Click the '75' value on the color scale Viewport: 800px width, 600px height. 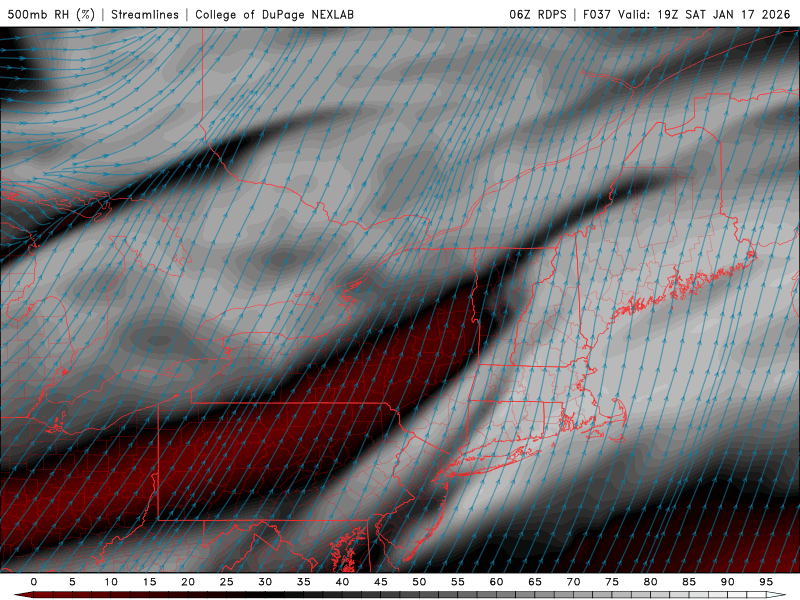612,582
